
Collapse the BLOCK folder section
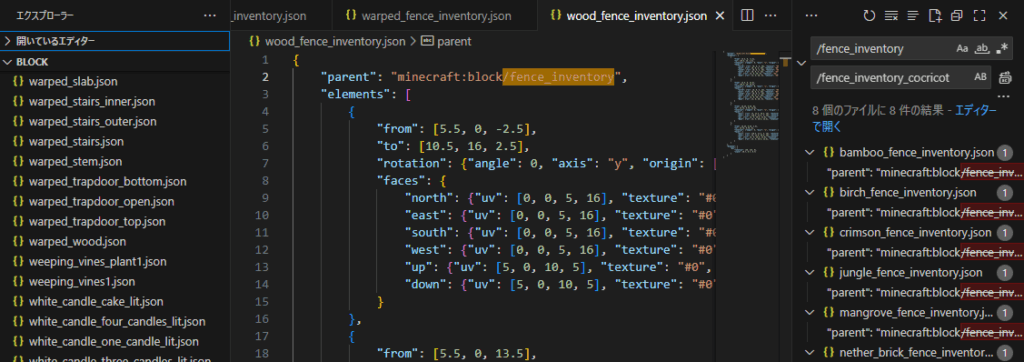(x=115, y=61)
